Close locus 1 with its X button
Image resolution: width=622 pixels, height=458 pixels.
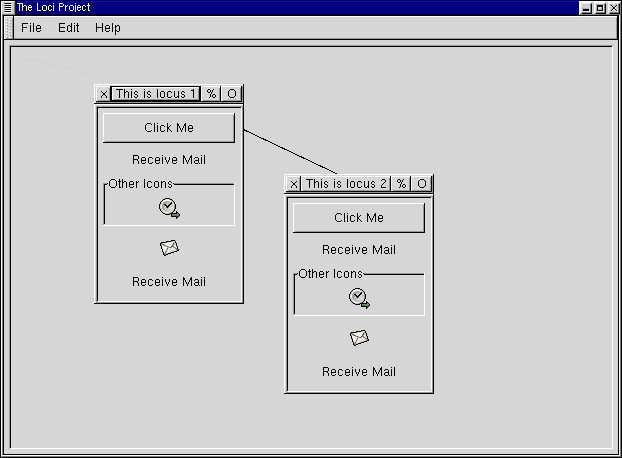[104, 94]
